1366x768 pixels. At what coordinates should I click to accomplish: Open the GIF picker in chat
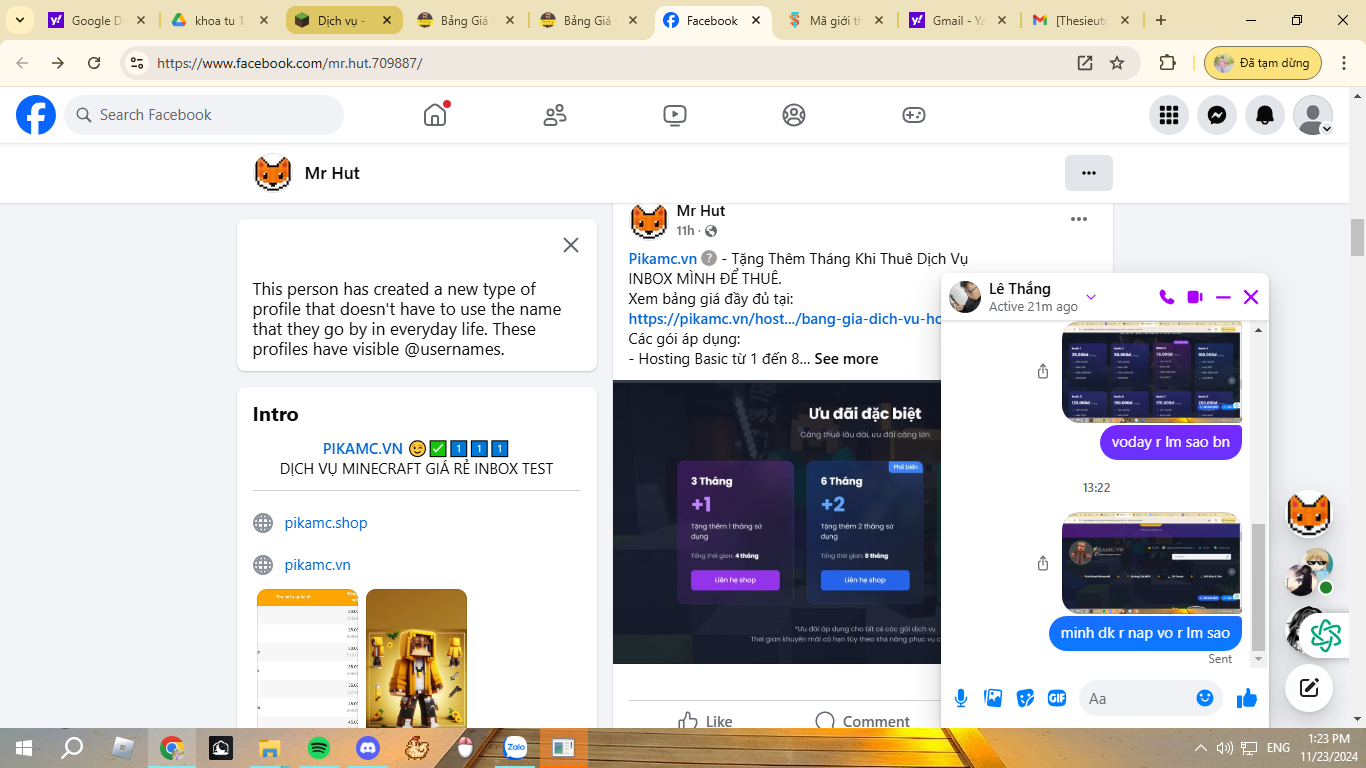point(1057,698)
